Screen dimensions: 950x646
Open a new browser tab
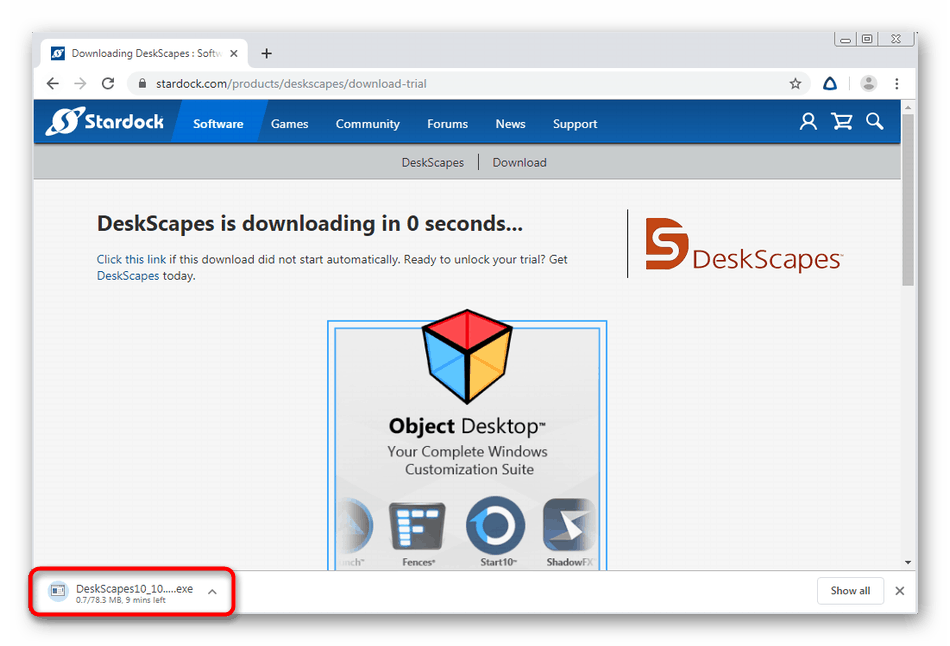click(267, 53)
